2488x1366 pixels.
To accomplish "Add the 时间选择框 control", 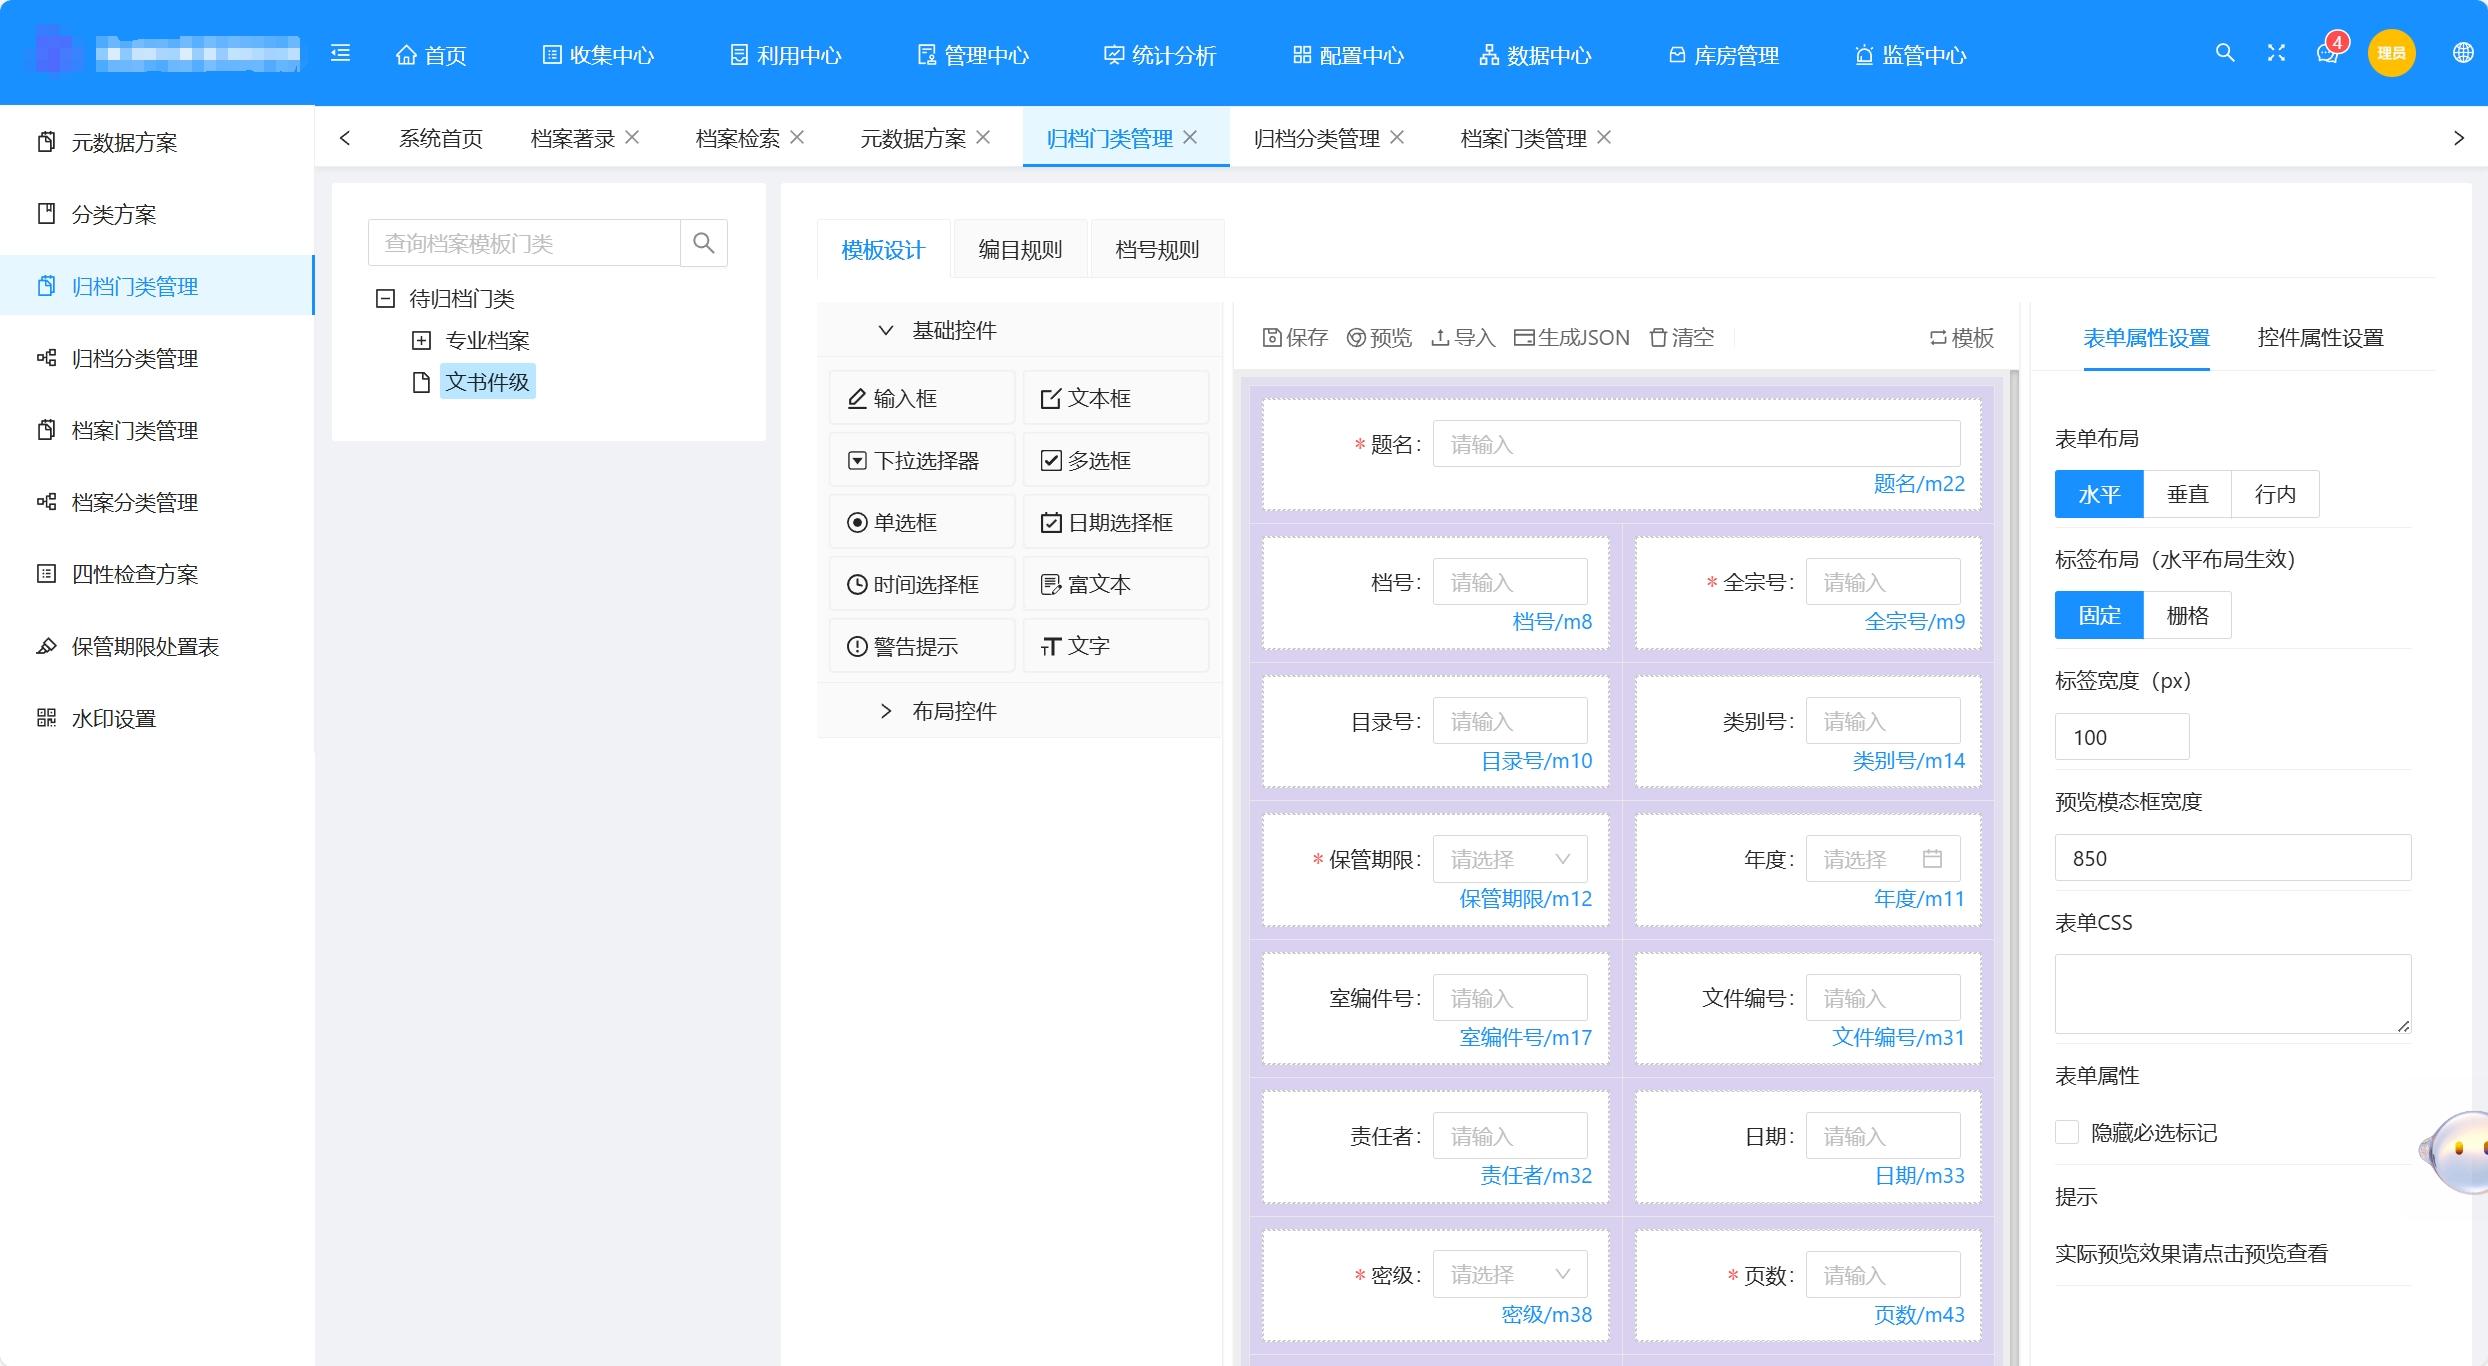I will click(922, 584).
